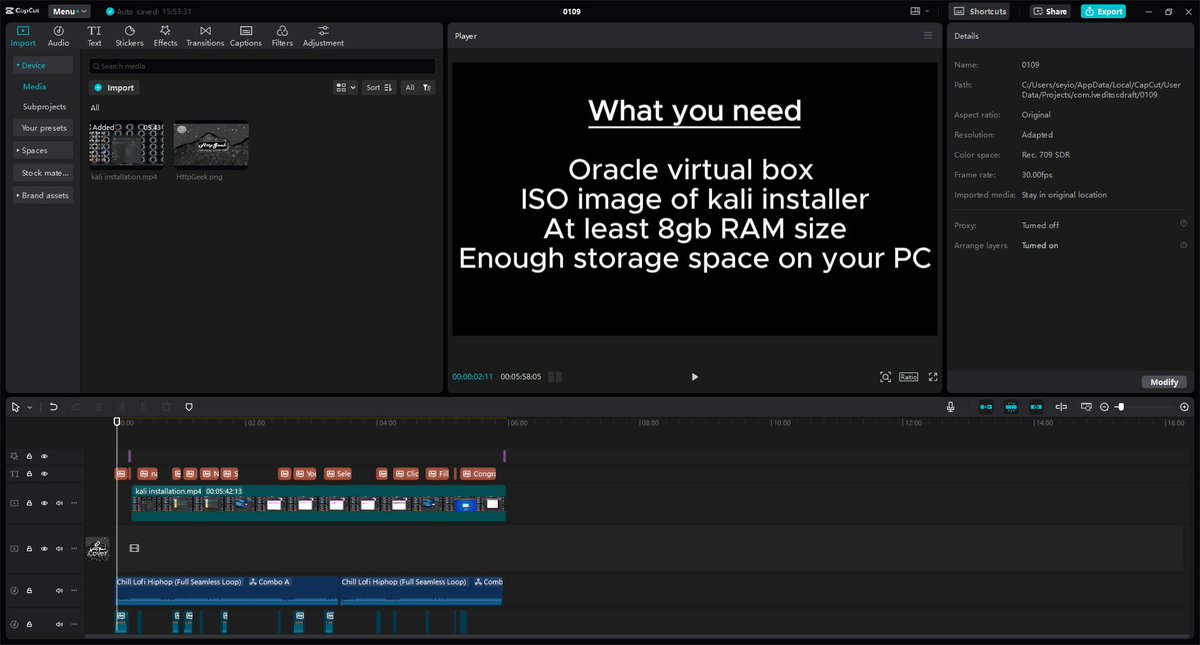Viewport: 1200px width, 645px height.
Task: Toggle auto snapping
Action: tap(1011, 407)
